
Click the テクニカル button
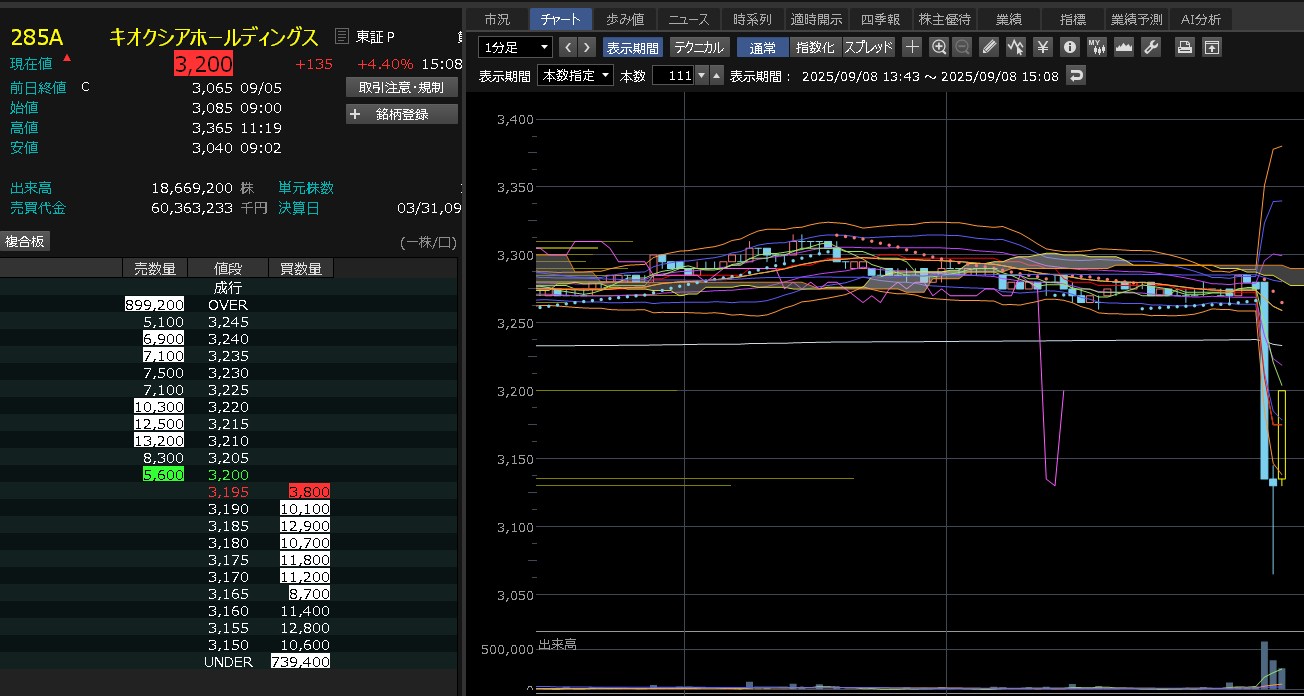click(x=699, y=47)
